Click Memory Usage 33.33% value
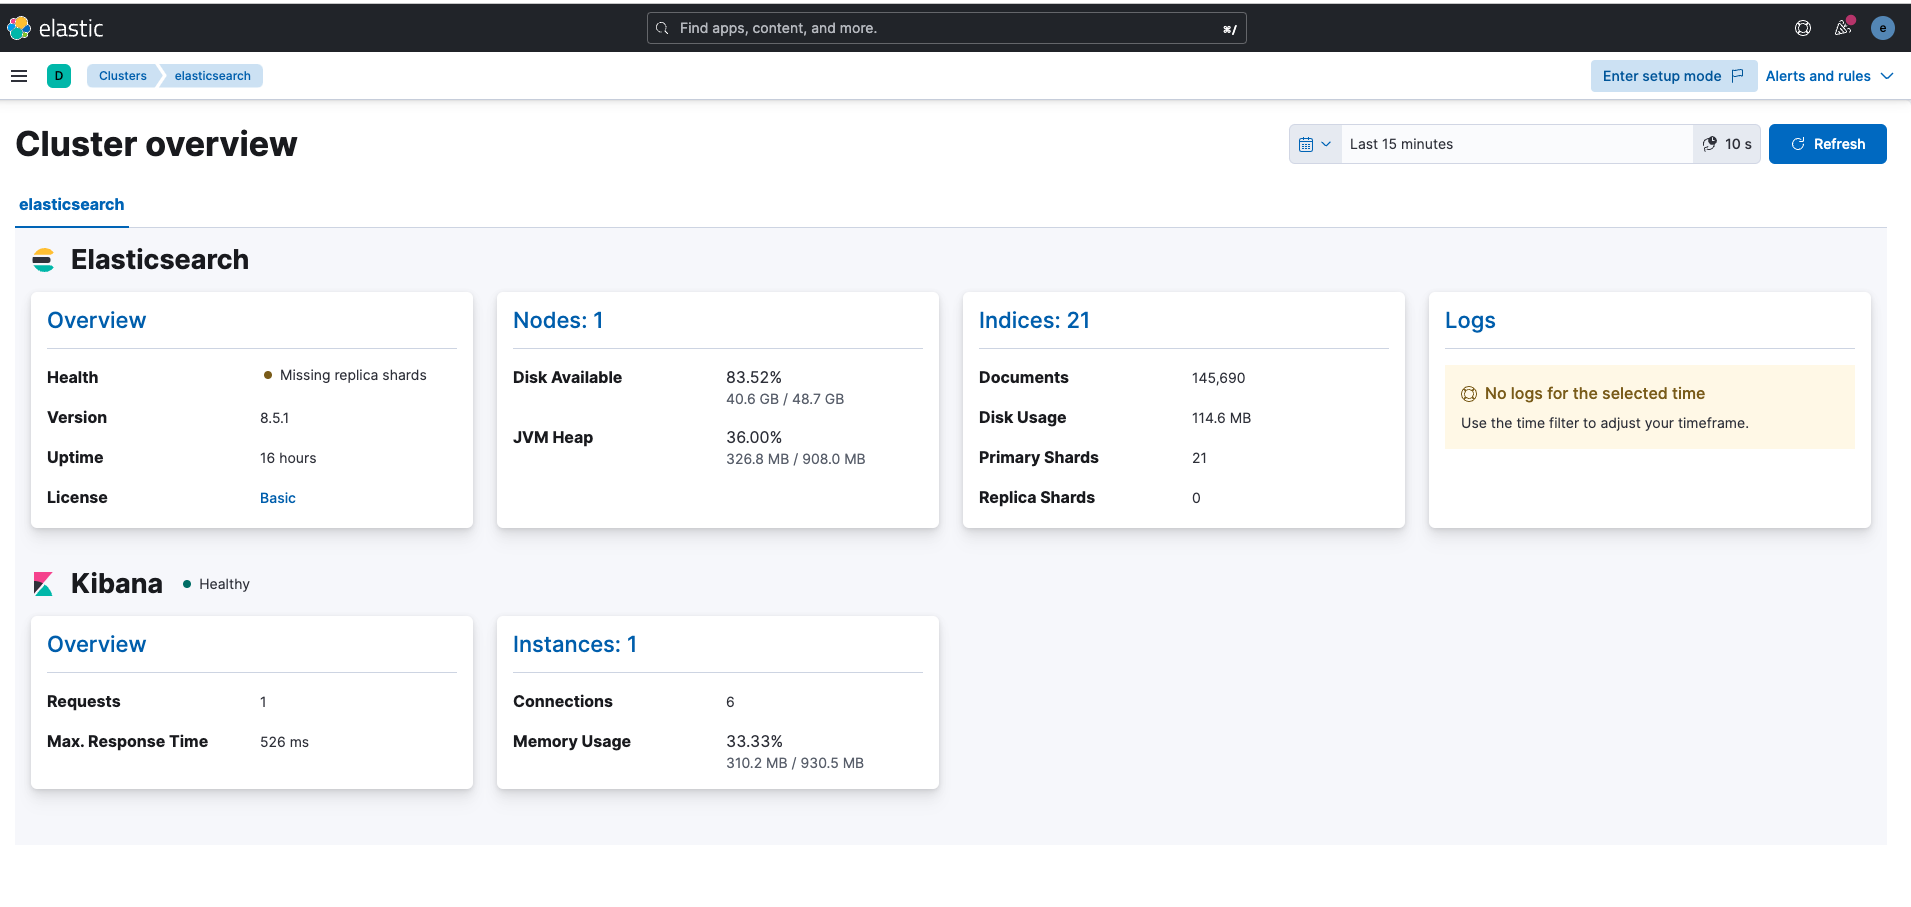This screenshot has height=907, width=1911. (754, 741)
